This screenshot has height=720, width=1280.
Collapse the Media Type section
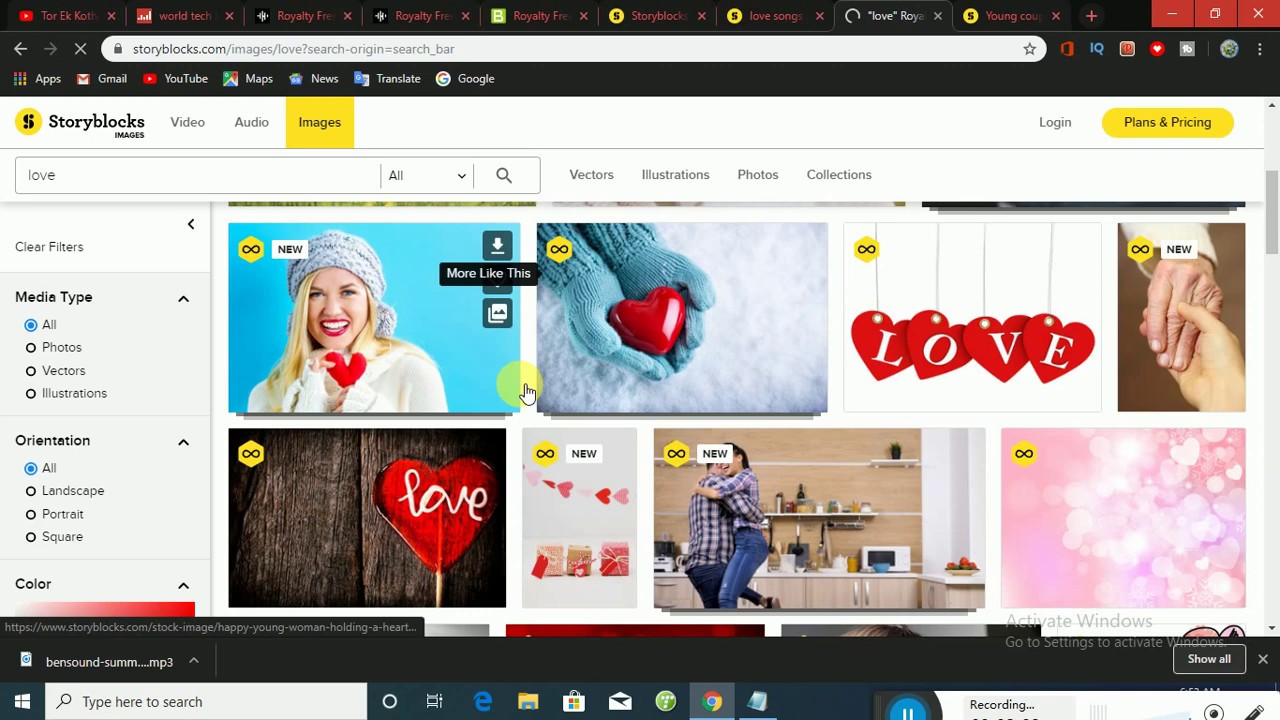[x=183, y=298]
